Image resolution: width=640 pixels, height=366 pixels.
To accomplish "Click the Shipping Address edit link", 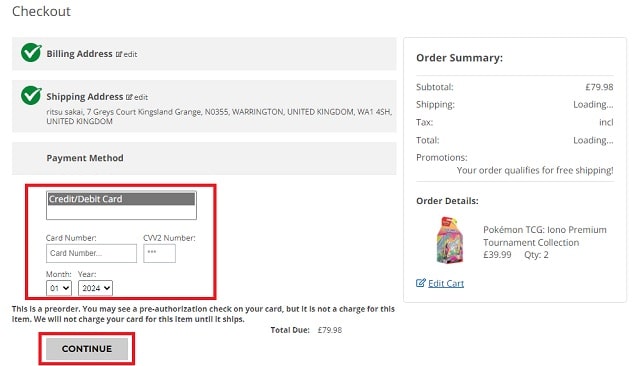I will tap(141, 97).
